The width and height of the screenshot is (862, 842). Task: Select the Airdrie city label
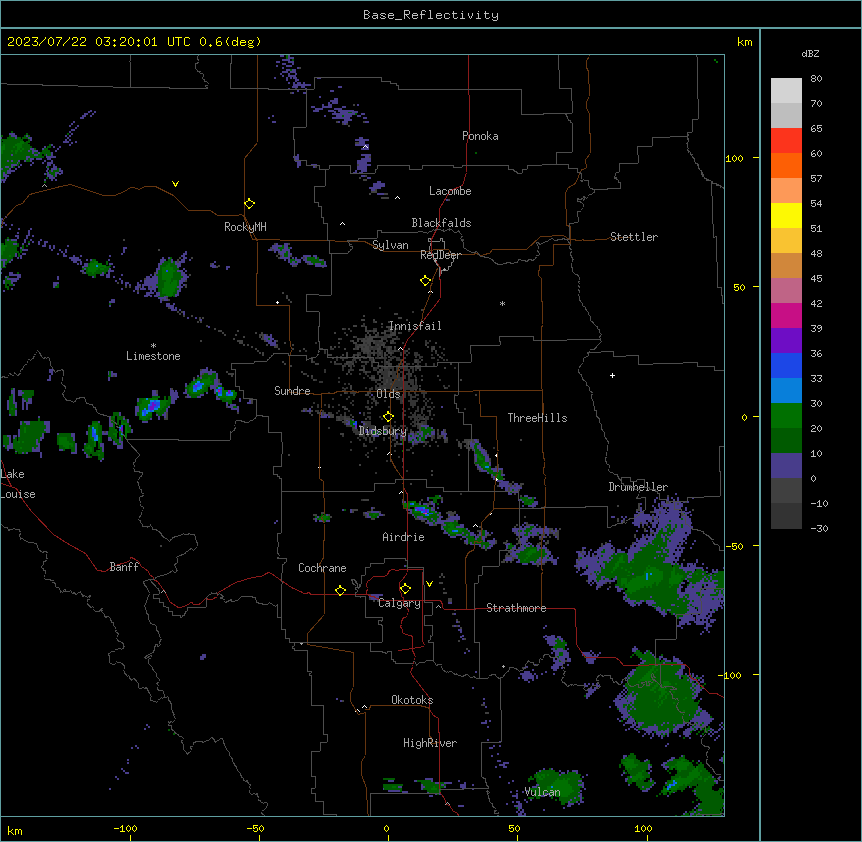point(404,537)
